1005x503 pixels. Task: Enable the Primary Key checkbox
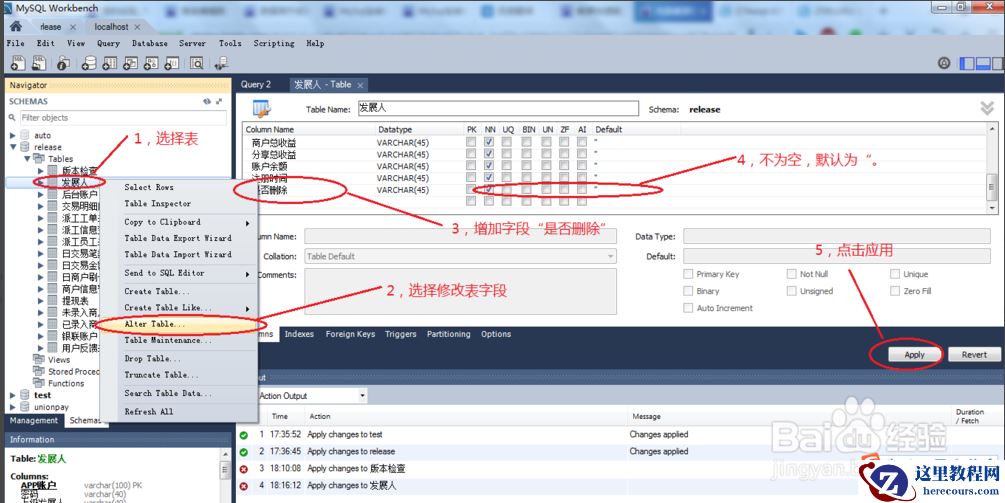(688, 274)
